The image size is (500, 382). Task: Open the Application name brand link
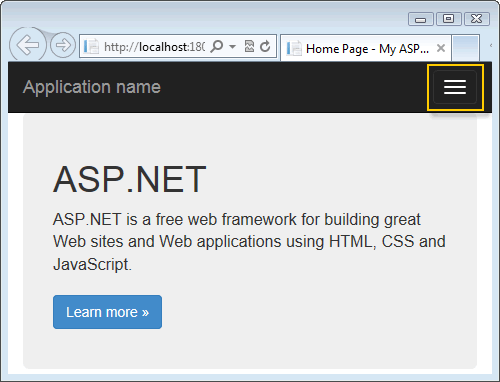(92, 87)
